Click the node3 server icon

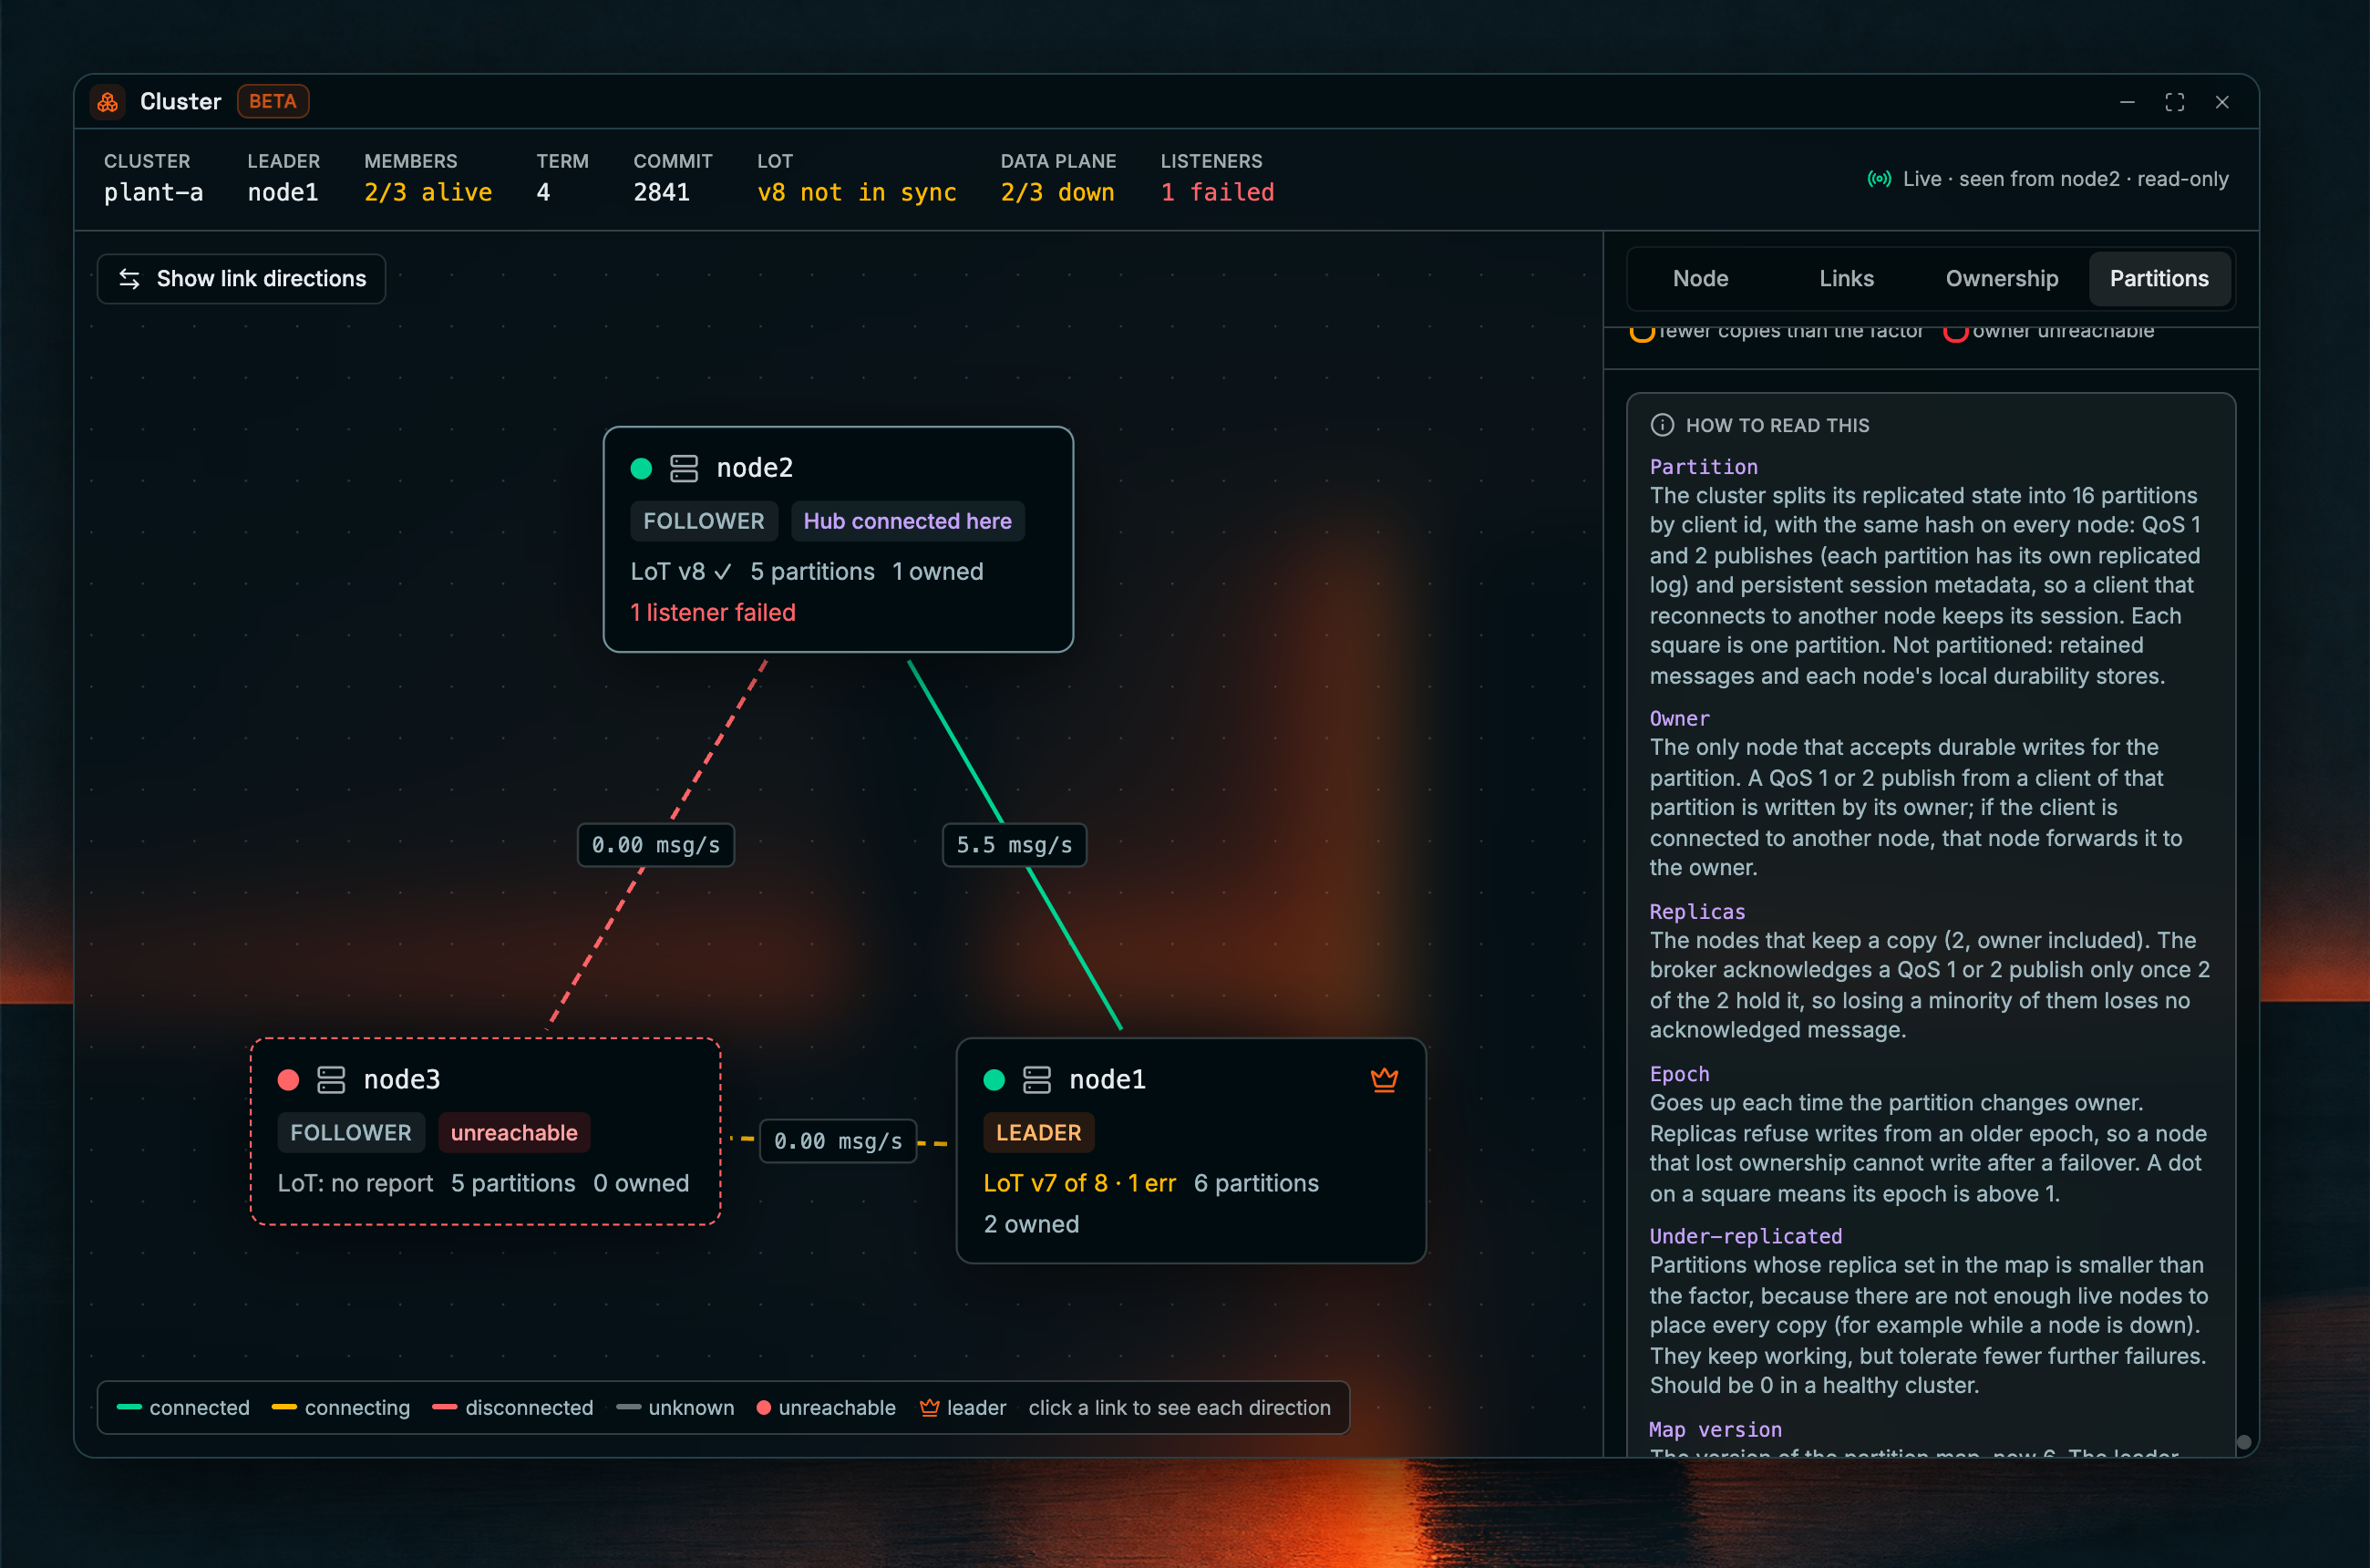[x=331, y=1080]
